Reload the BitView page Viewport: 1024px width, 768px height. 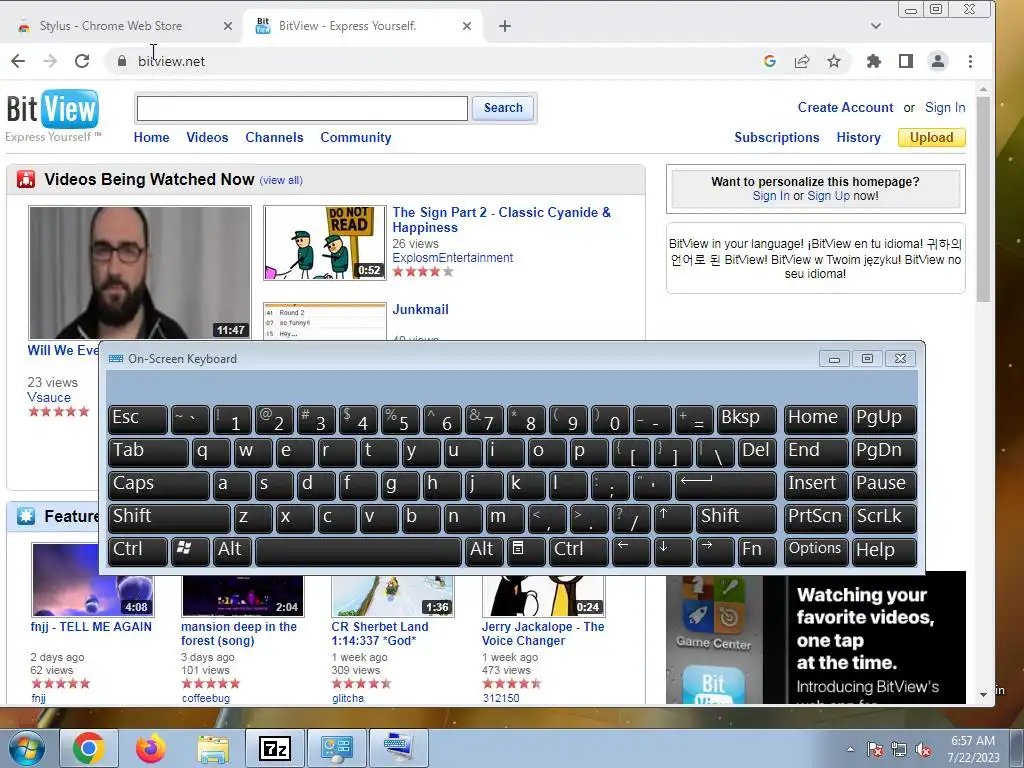[82, 61]
